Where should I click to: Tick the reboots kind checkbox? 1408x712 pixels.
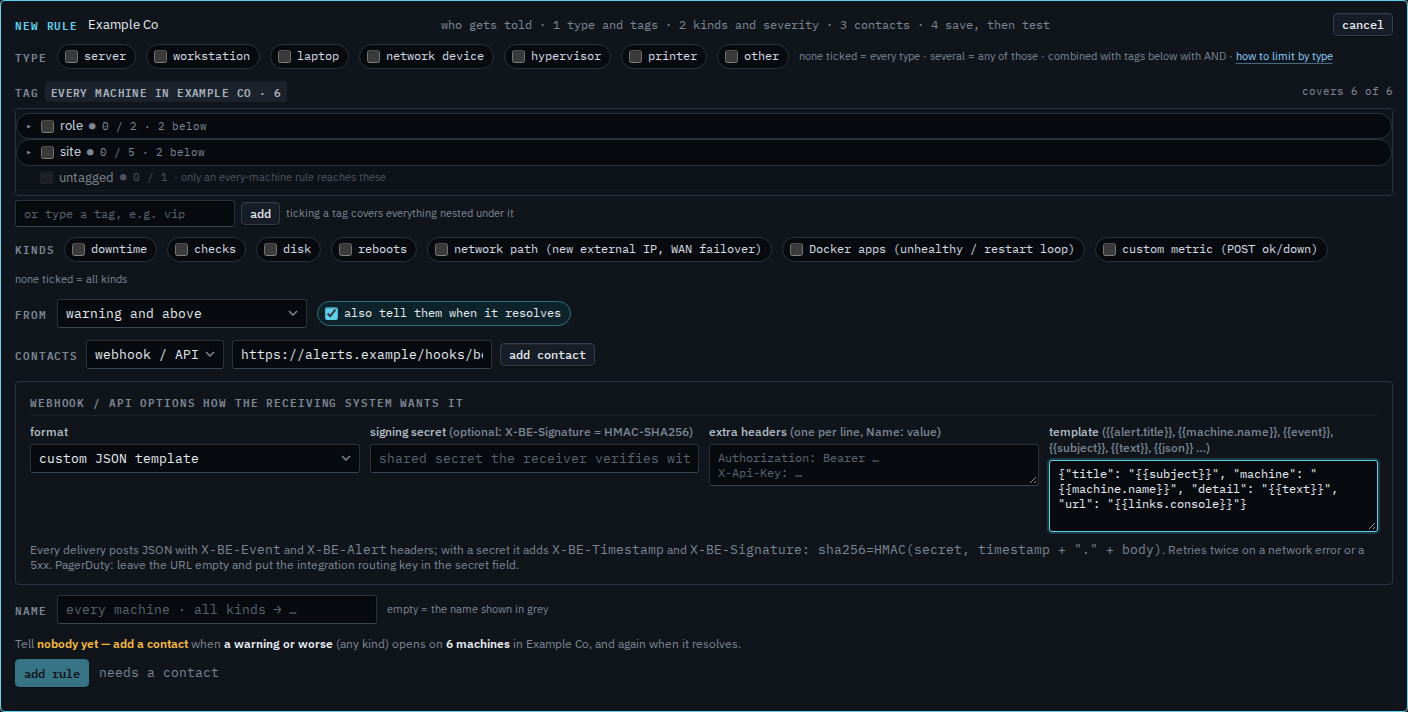tap(345, 249)
